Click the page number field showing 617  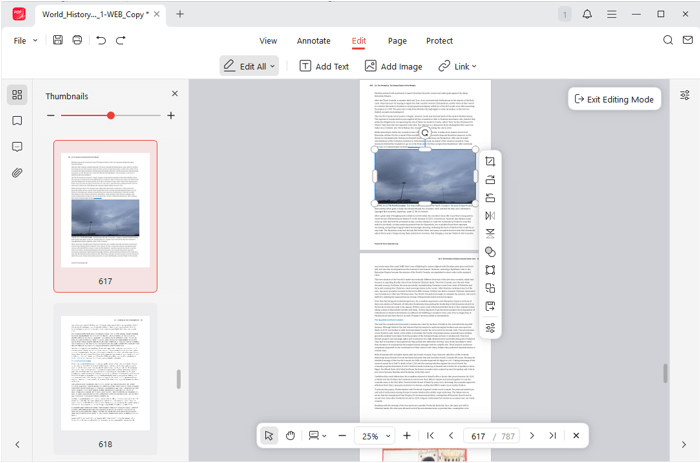point(479,436)
